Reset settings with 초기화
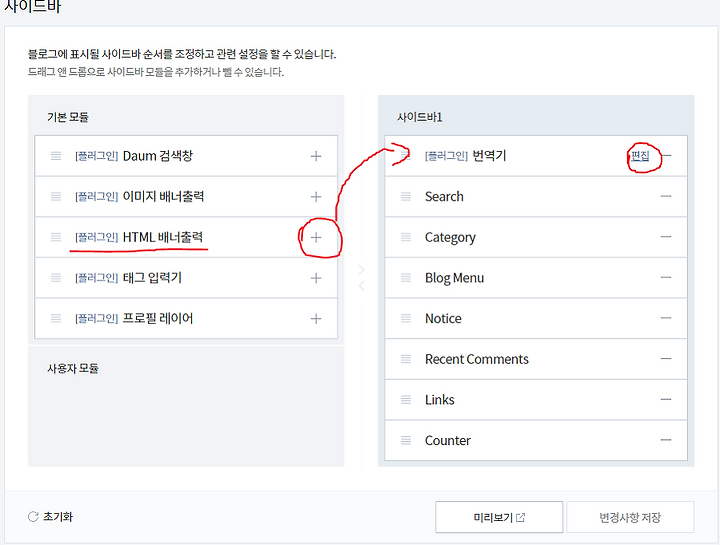Viewport: 720px width, 545px height. tap(50, 517)
